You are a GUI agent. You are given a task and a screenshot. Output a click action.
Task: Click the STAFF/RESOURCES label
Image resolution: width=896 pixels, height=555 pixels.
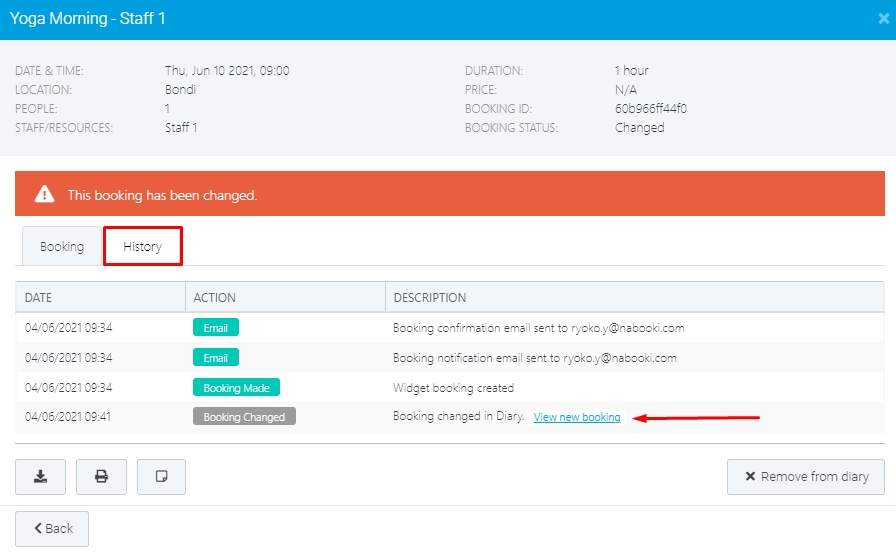tap(64, 127)
